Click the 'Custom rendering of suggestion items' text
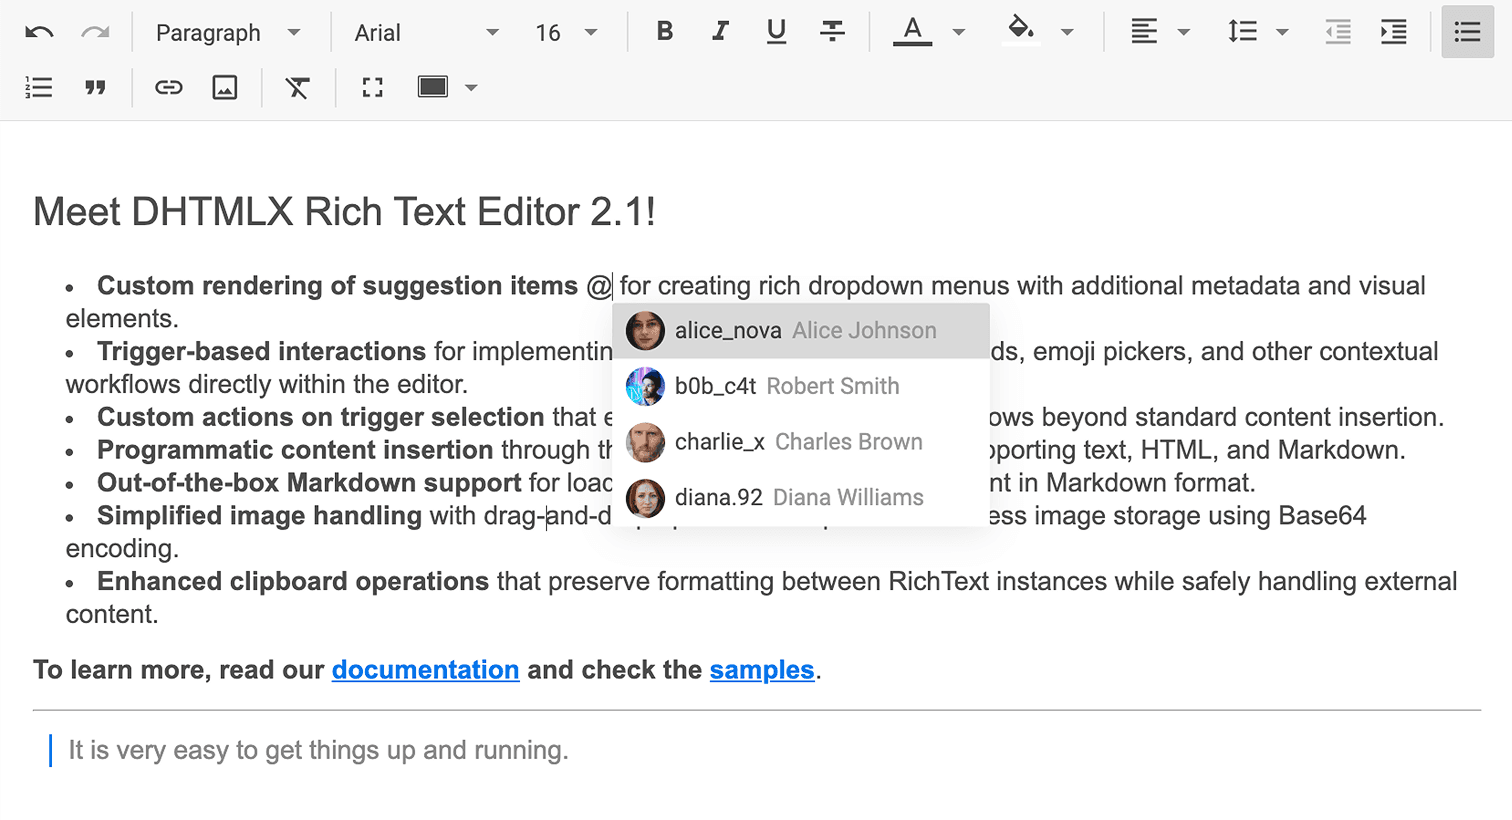Viewport: 1512px width, 820px height. coord(338,286)
